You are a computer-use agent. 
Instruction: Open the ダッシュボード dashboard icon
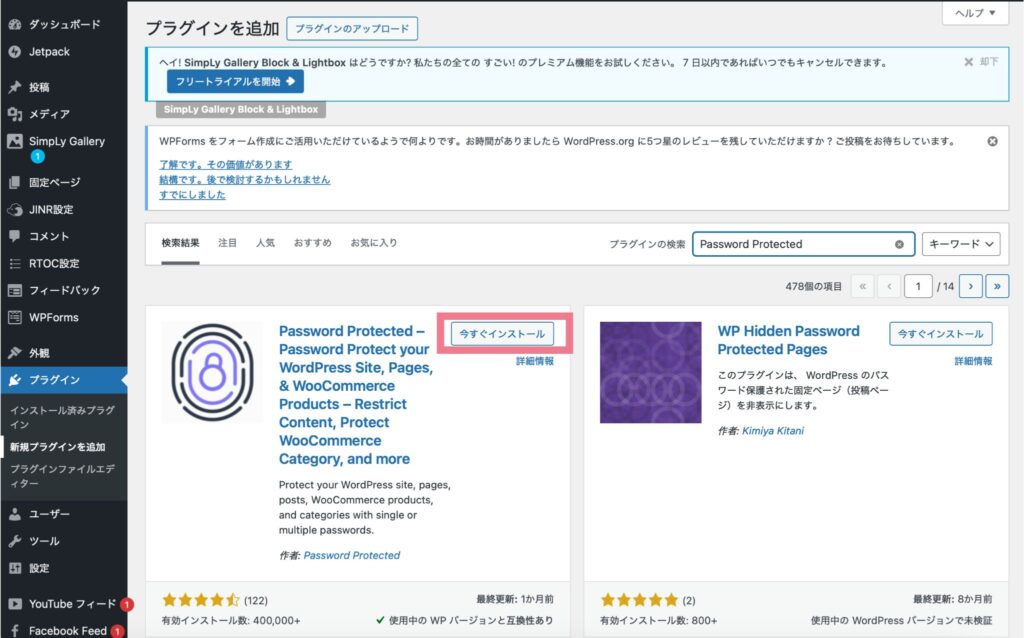tap(14, 24)
